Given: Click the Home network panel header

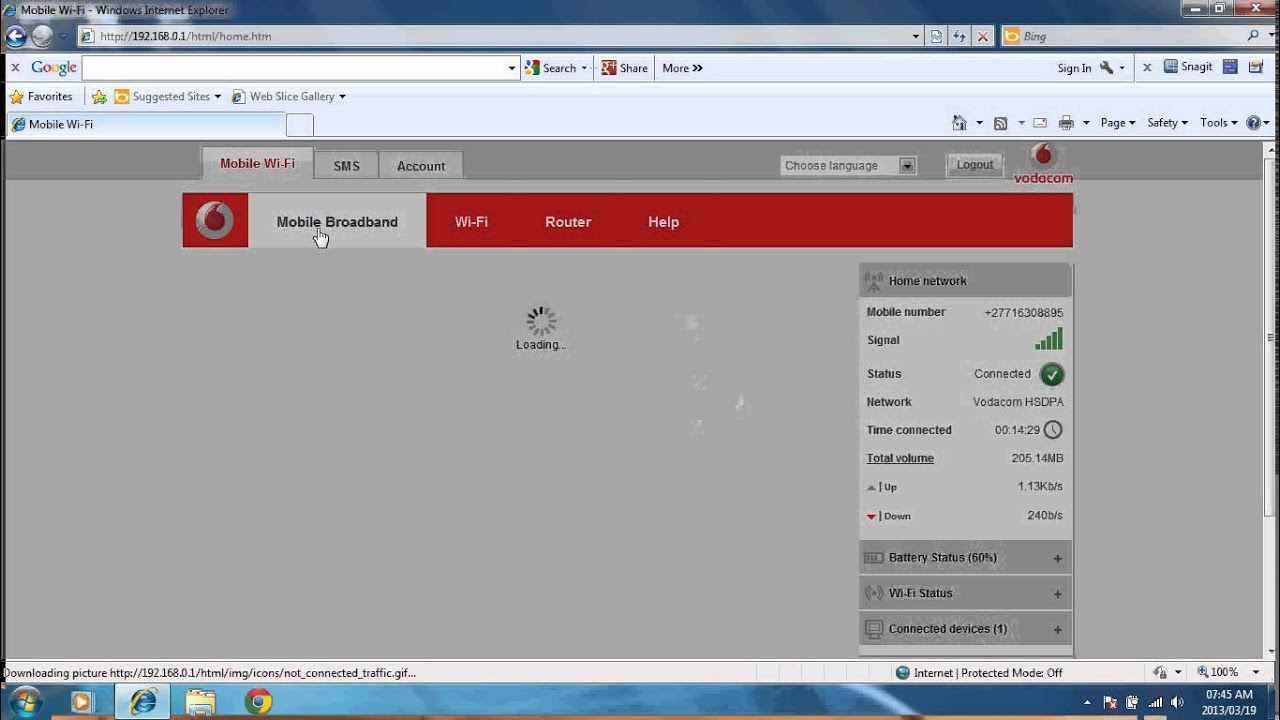Looking at the screenshot, I should point(965,281).
